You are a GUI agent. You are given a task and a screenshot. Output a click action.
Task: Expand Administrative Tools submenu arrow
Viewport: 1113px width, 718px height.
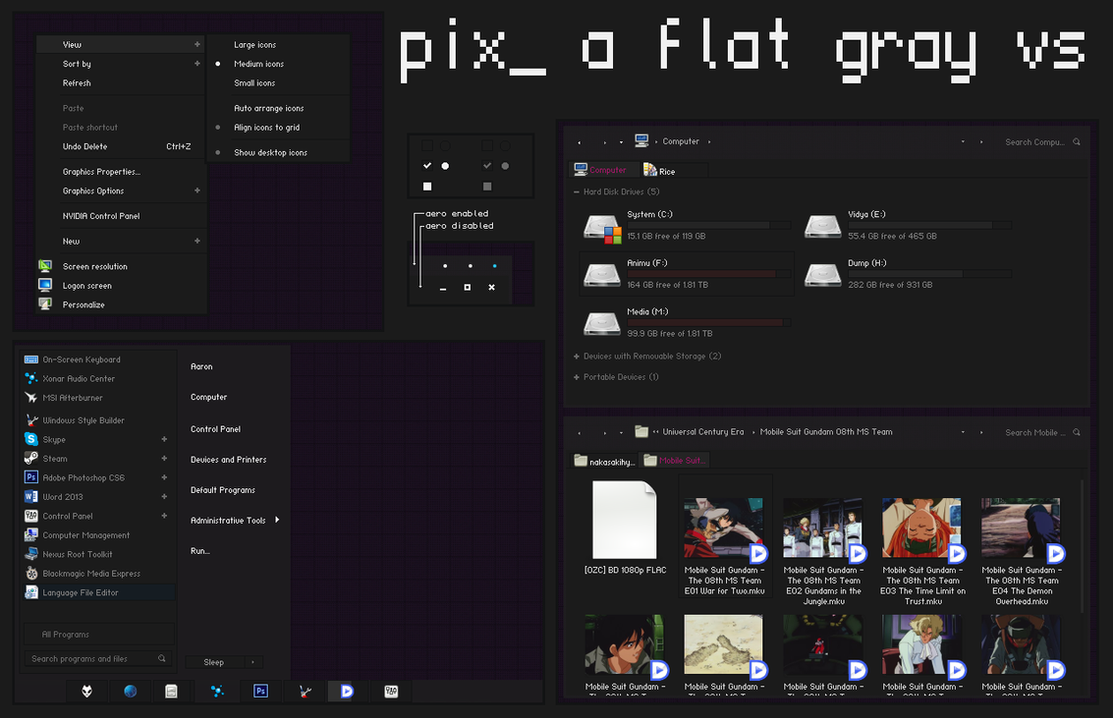coord(277,520)
